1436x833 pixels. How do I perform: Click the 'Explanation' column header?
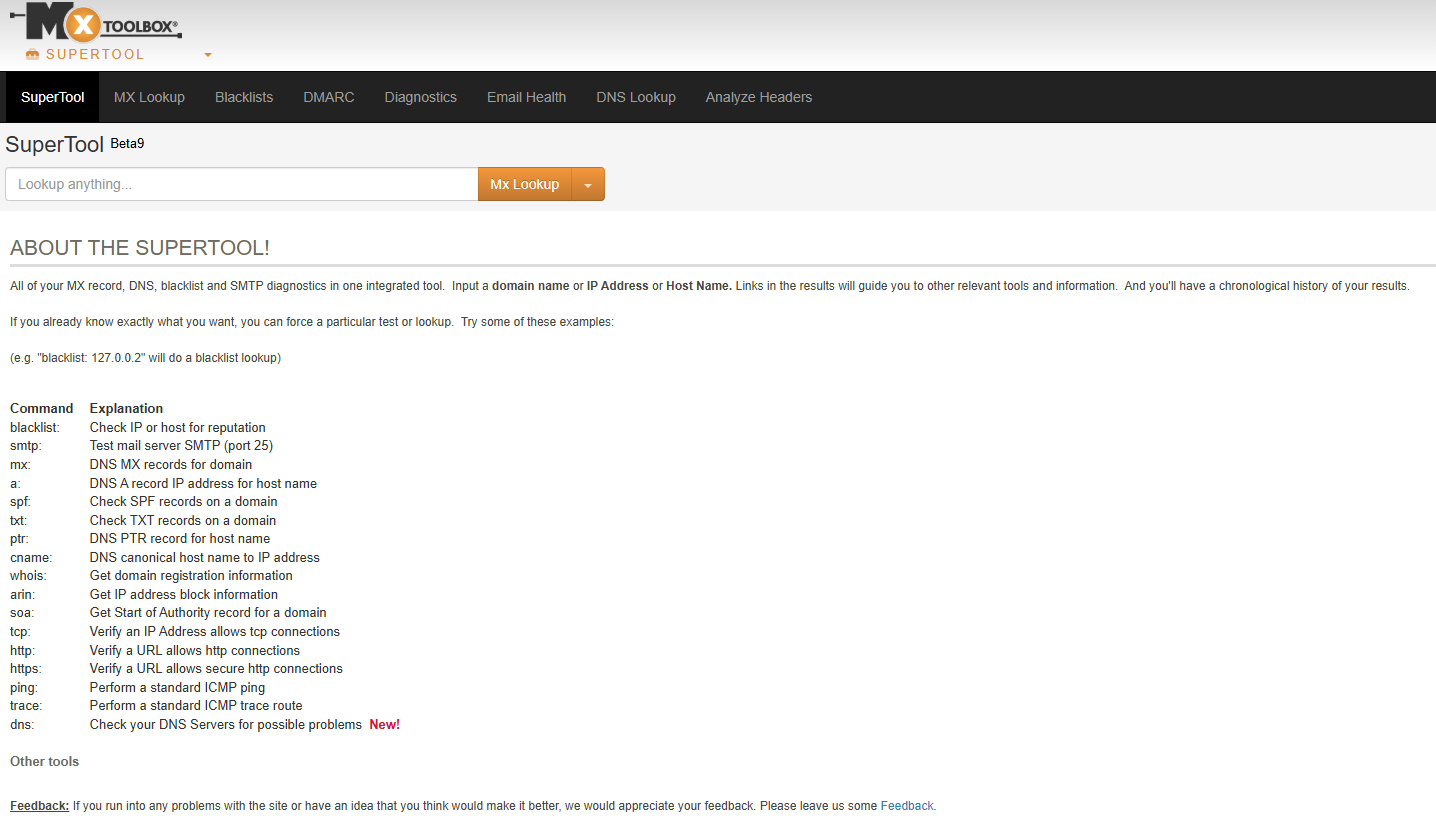126,408
